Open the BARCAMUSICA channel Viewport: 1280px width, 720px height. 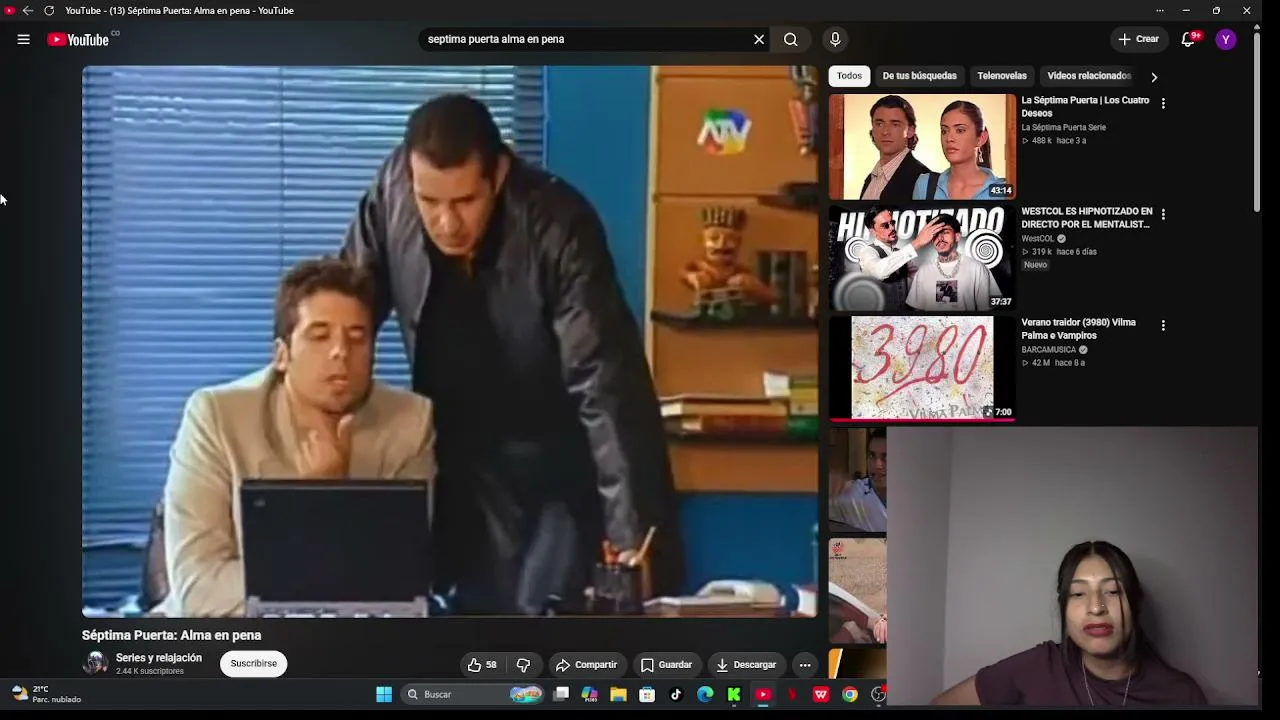pos(1048,350)
